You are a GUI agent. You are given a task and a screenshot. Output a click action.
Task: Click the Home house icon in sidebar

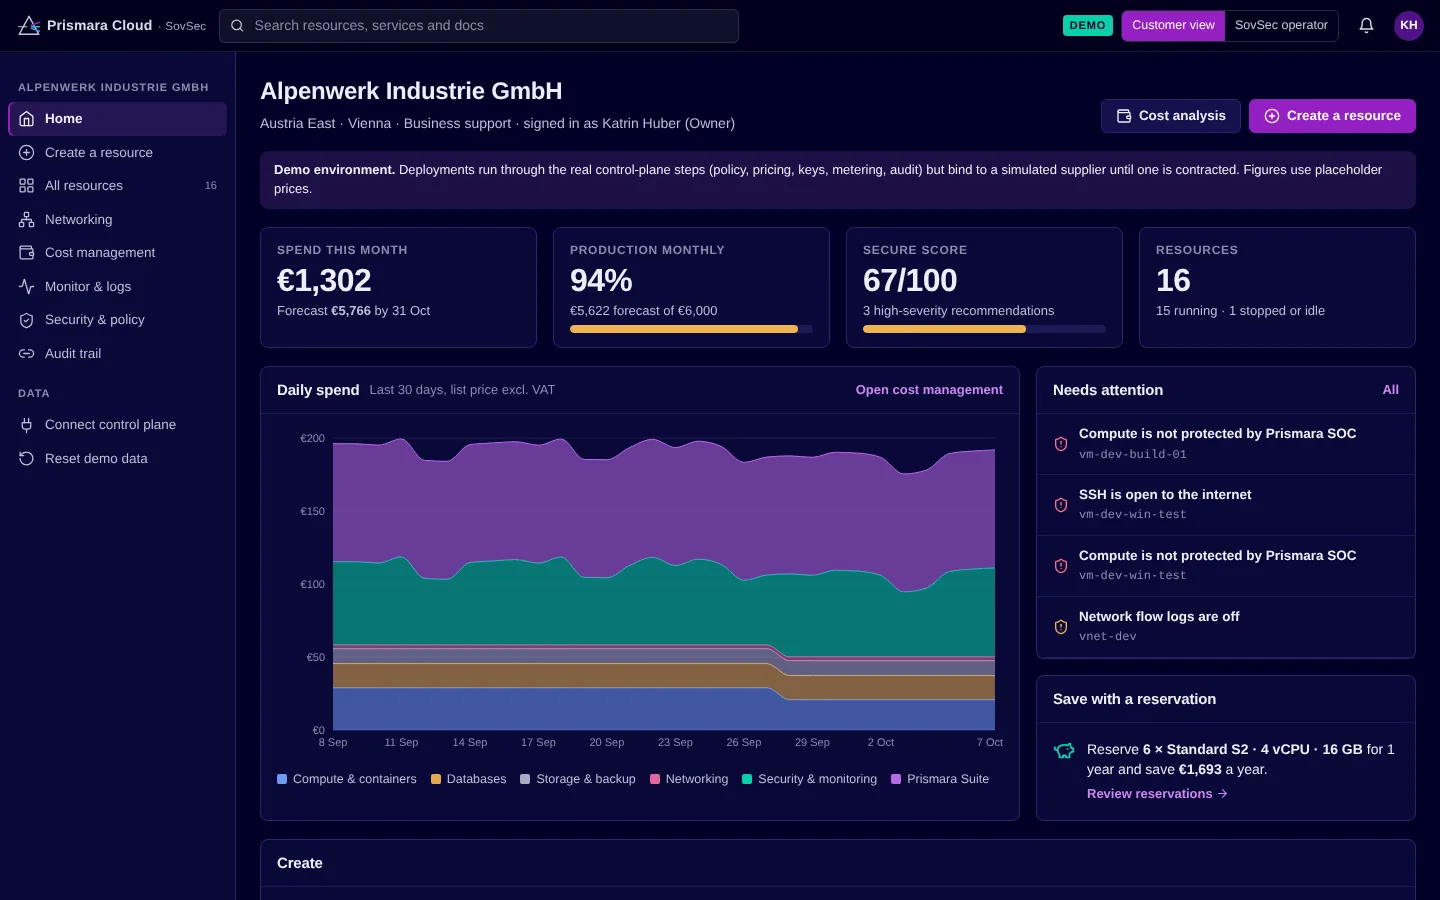27,119
